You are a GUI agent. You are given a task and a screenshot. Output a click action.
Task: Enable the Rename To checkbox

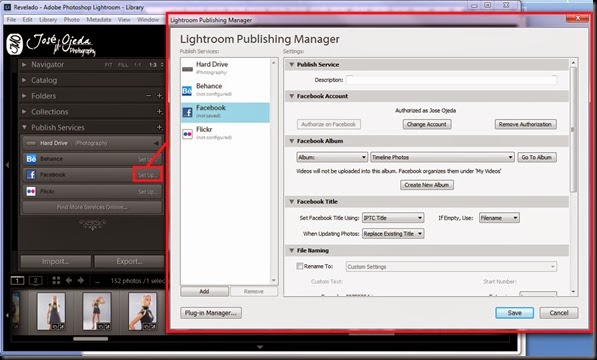click(x=300, y=266)
